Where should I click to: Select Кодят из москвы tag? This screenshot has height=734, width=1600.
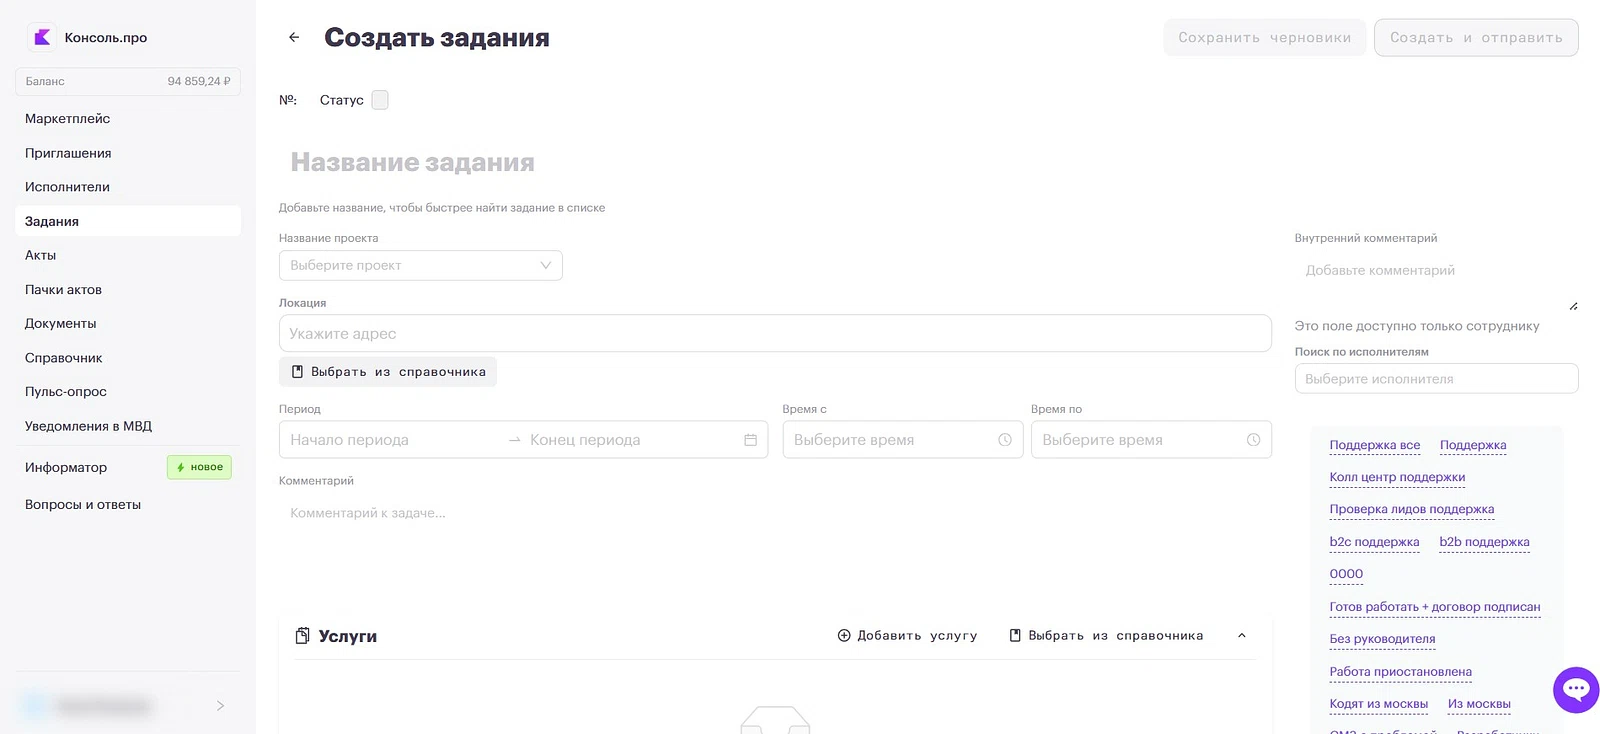pos(1378,704)
